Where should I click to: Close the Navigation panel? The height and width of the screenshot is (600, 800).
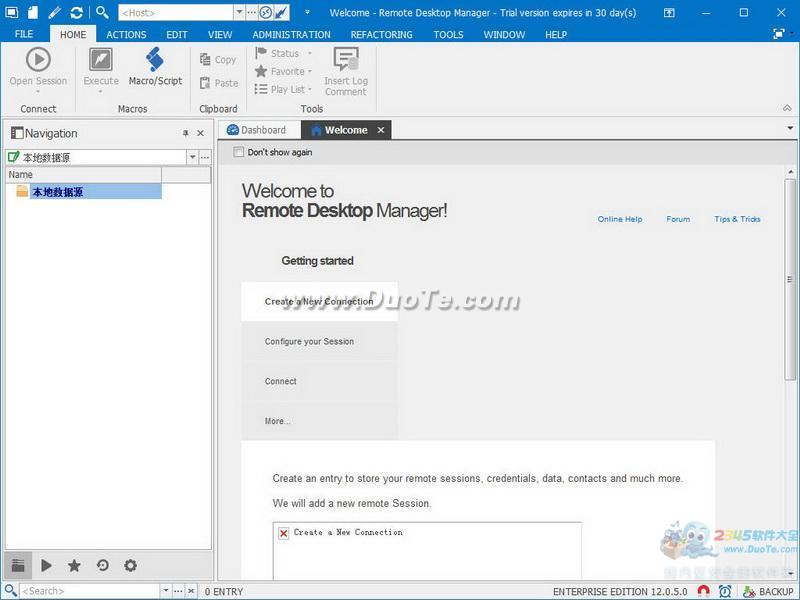coord(201,133)
